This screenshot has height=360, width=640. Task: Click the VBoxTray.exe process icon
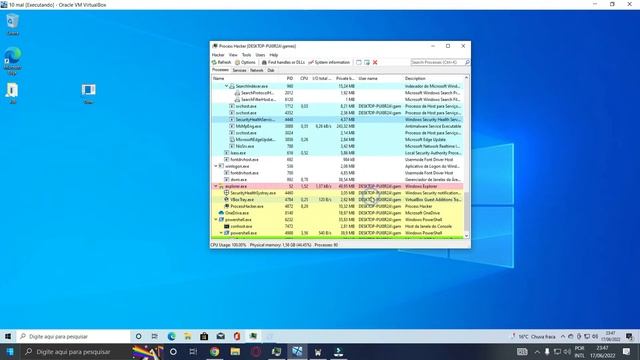[227, 200]
